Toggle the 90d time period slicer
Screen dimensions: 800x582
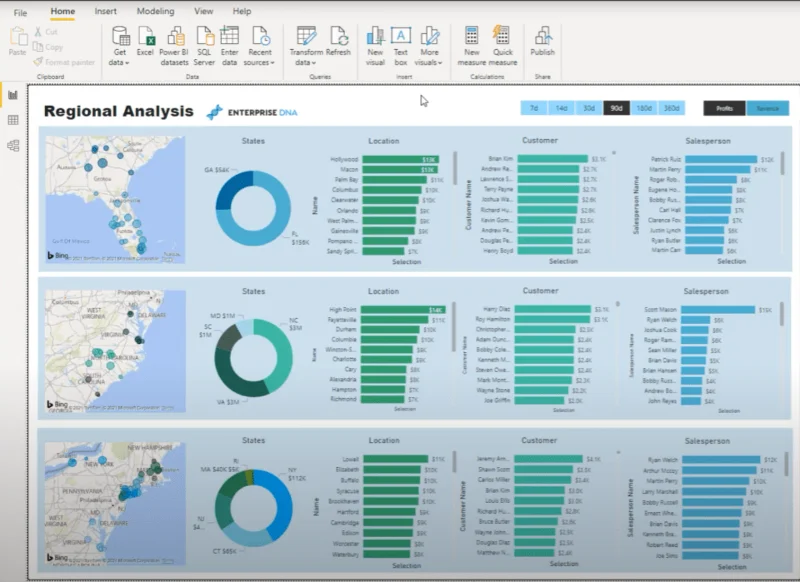click(616, 108)
